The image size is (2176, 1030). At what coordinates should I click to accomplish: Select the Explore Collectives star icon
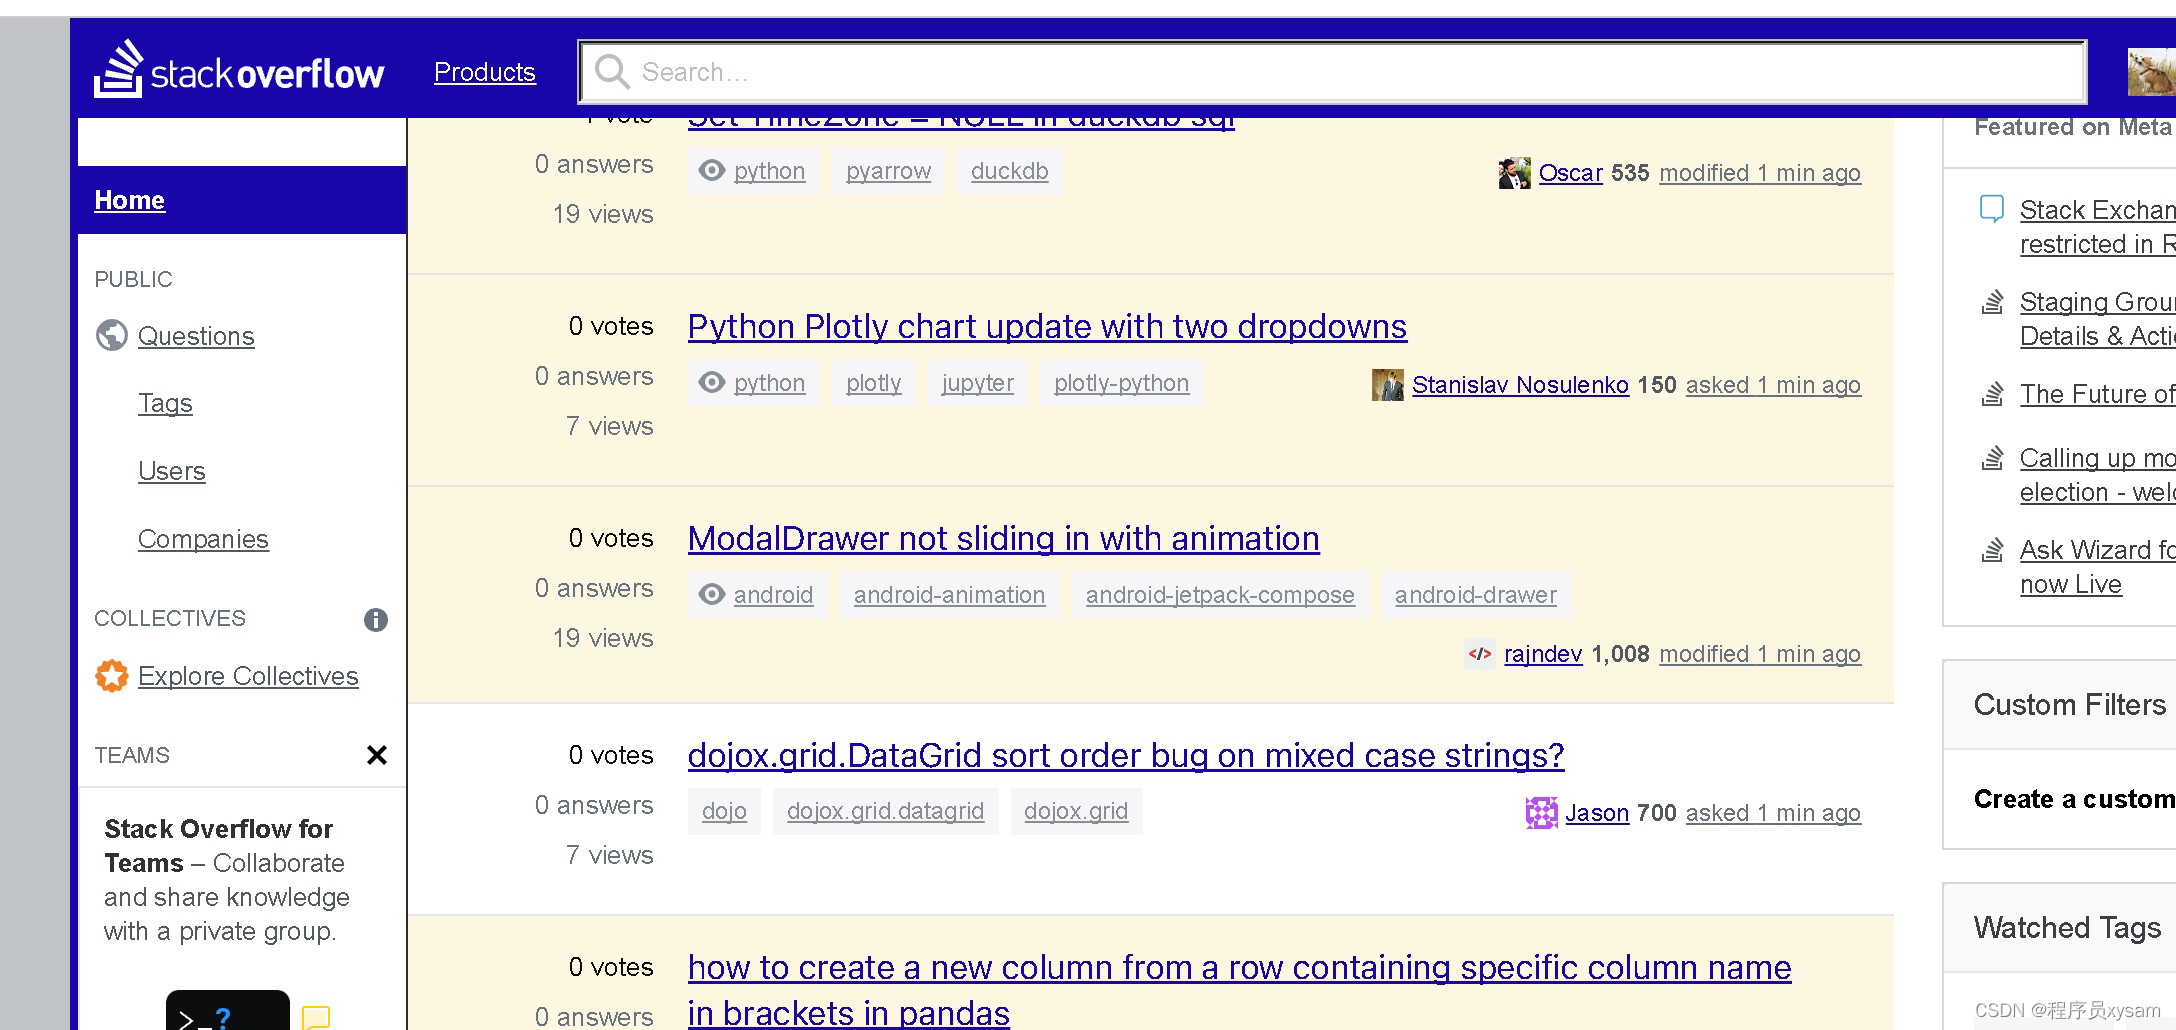(x=111, y=675)
